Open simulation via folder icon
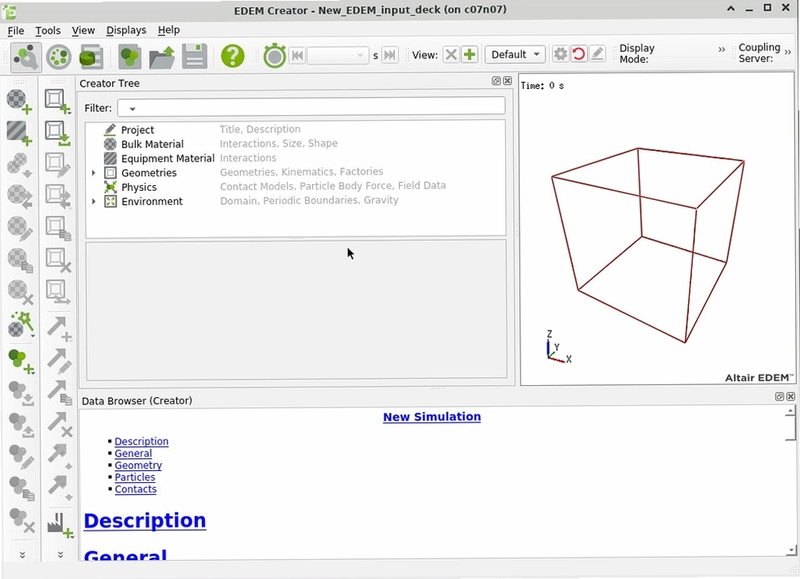This screenshot has width=800, height=579. coord(162,57)
